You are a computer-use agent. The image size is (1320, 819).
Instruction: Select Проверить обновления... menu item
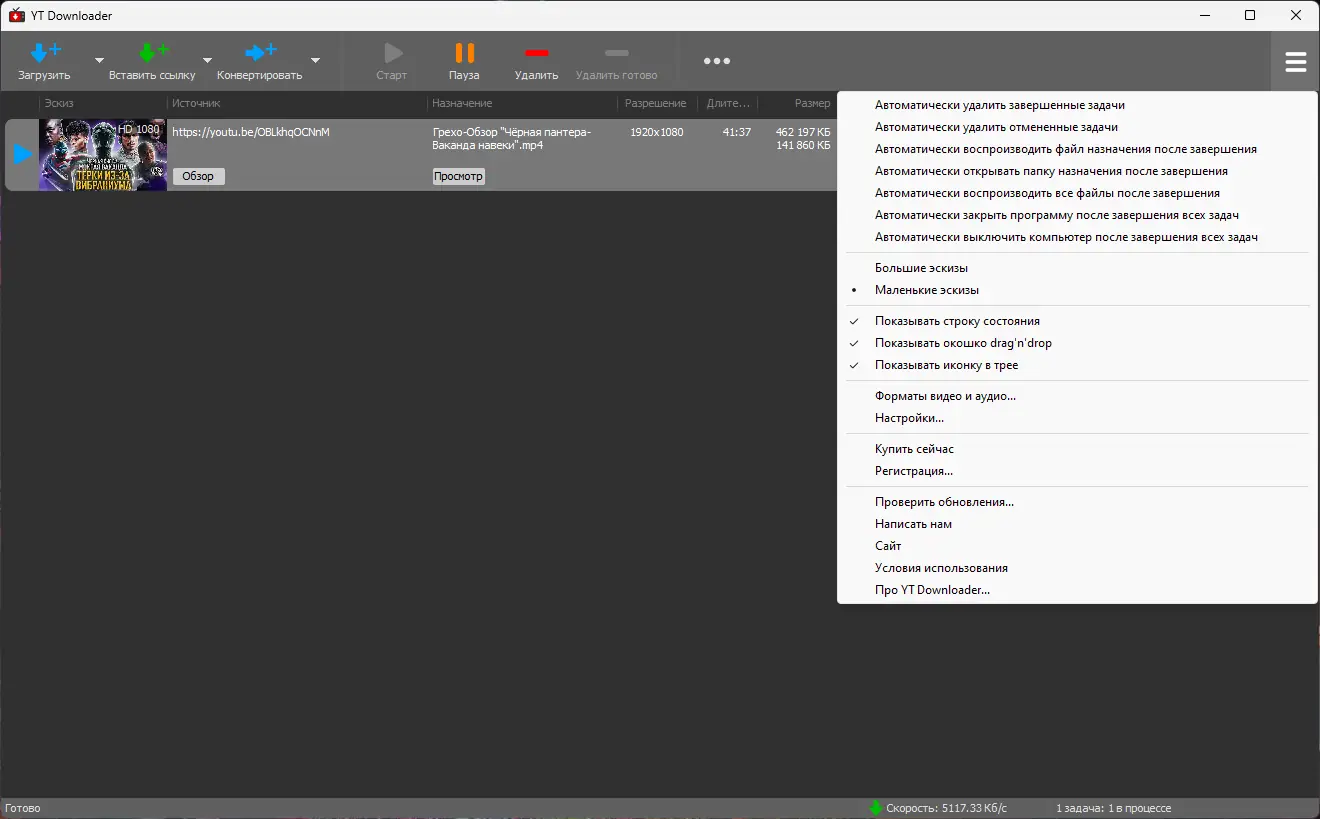pyautogui.click(x=1077, y=502)
